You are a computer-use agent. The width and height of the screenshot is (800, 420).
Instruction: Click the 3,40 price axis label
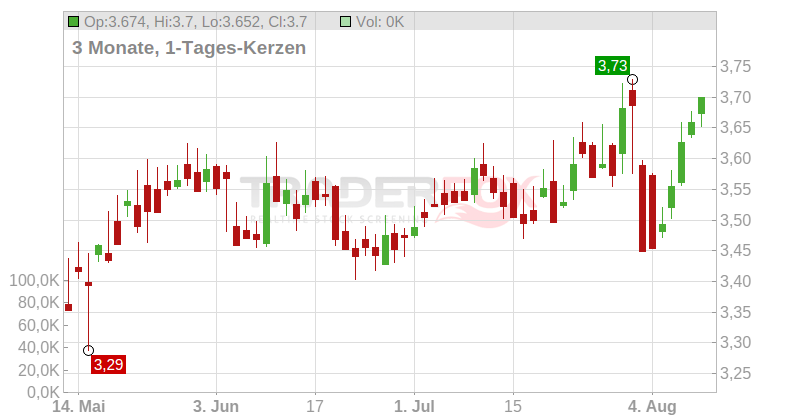pyautogui.click(x=735, y=281)
